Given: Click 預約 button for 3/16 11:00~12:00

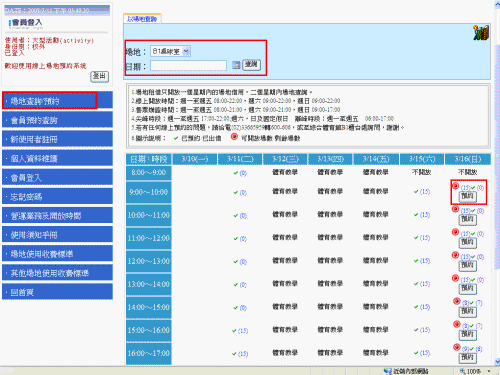Looking at the screenshot, I should point(468,243).
